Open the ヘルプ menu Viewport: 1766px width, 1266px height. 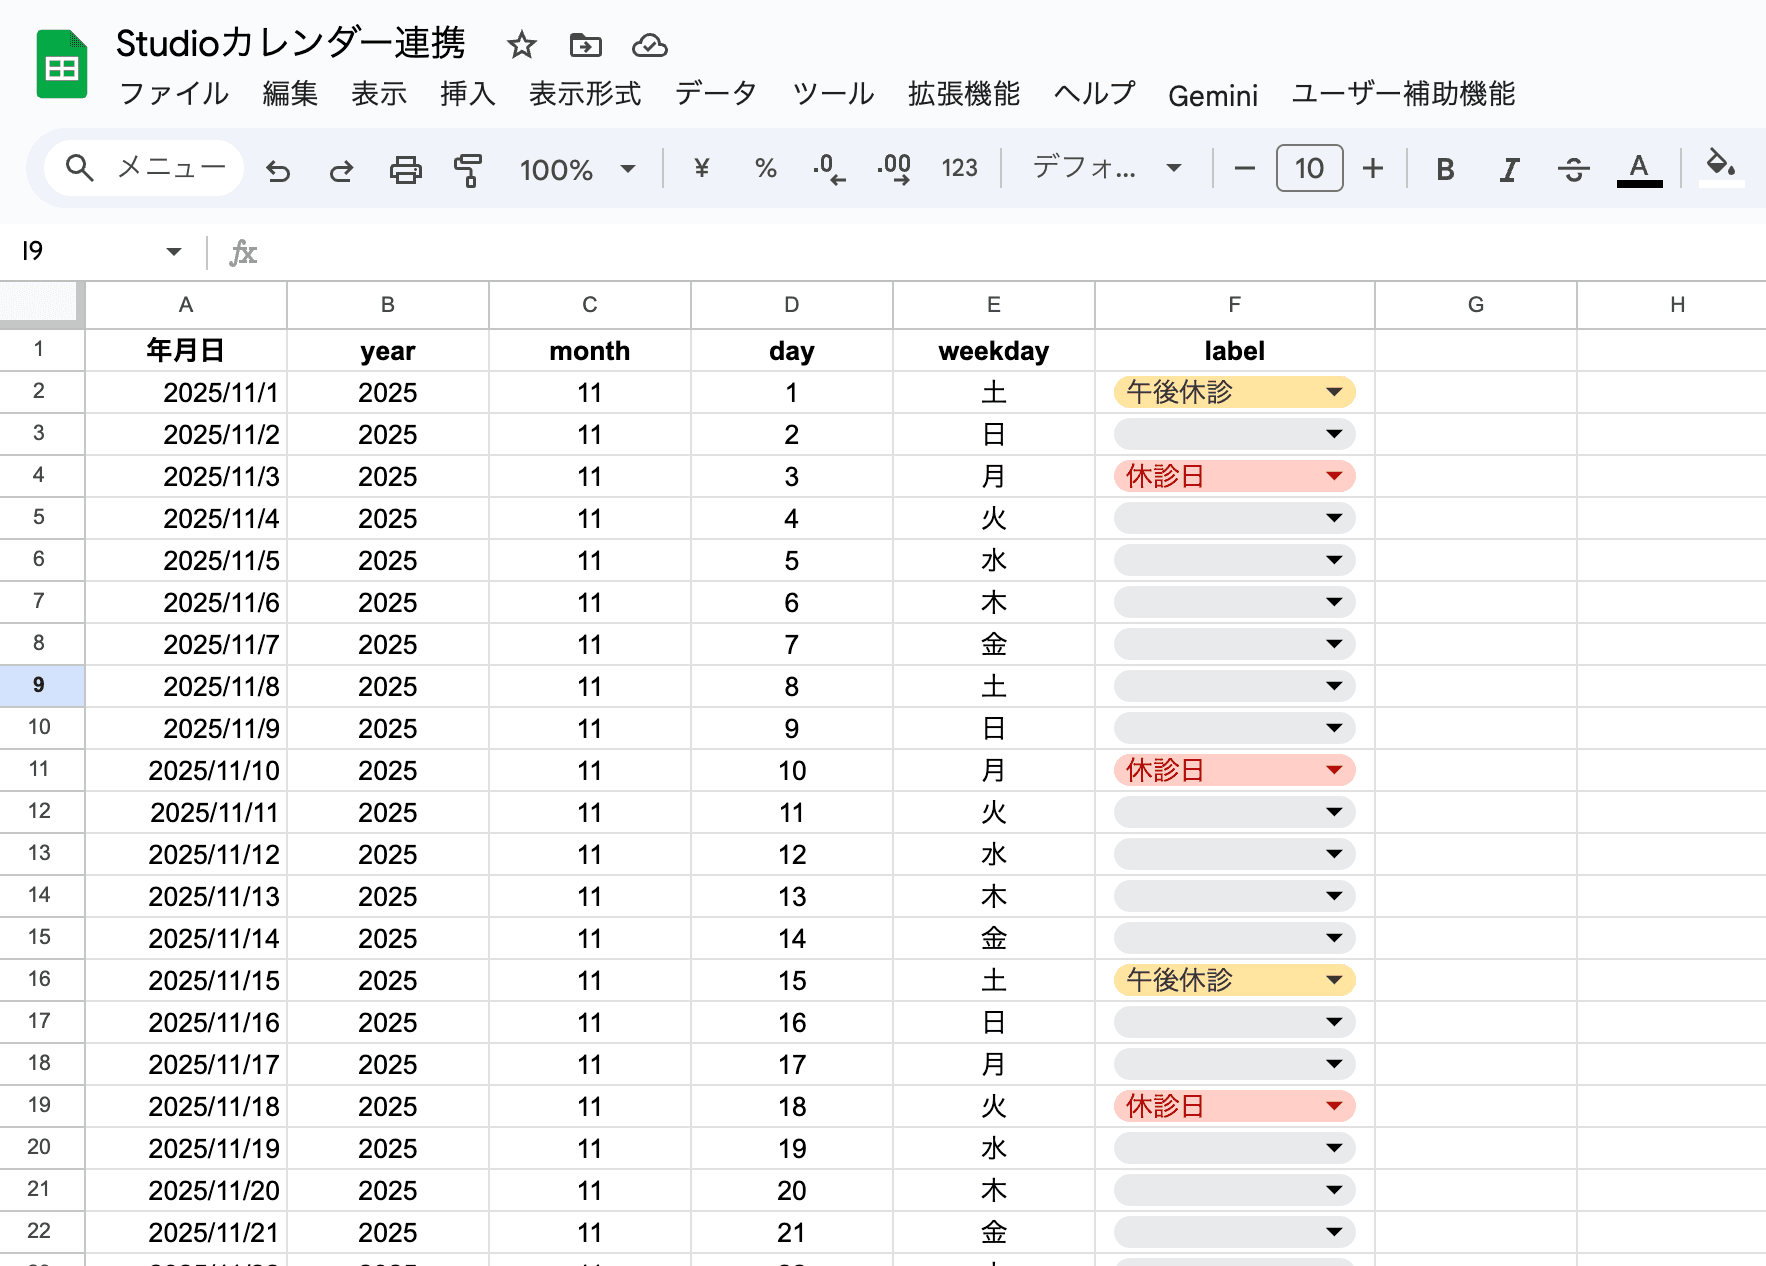pos(1095,94)
